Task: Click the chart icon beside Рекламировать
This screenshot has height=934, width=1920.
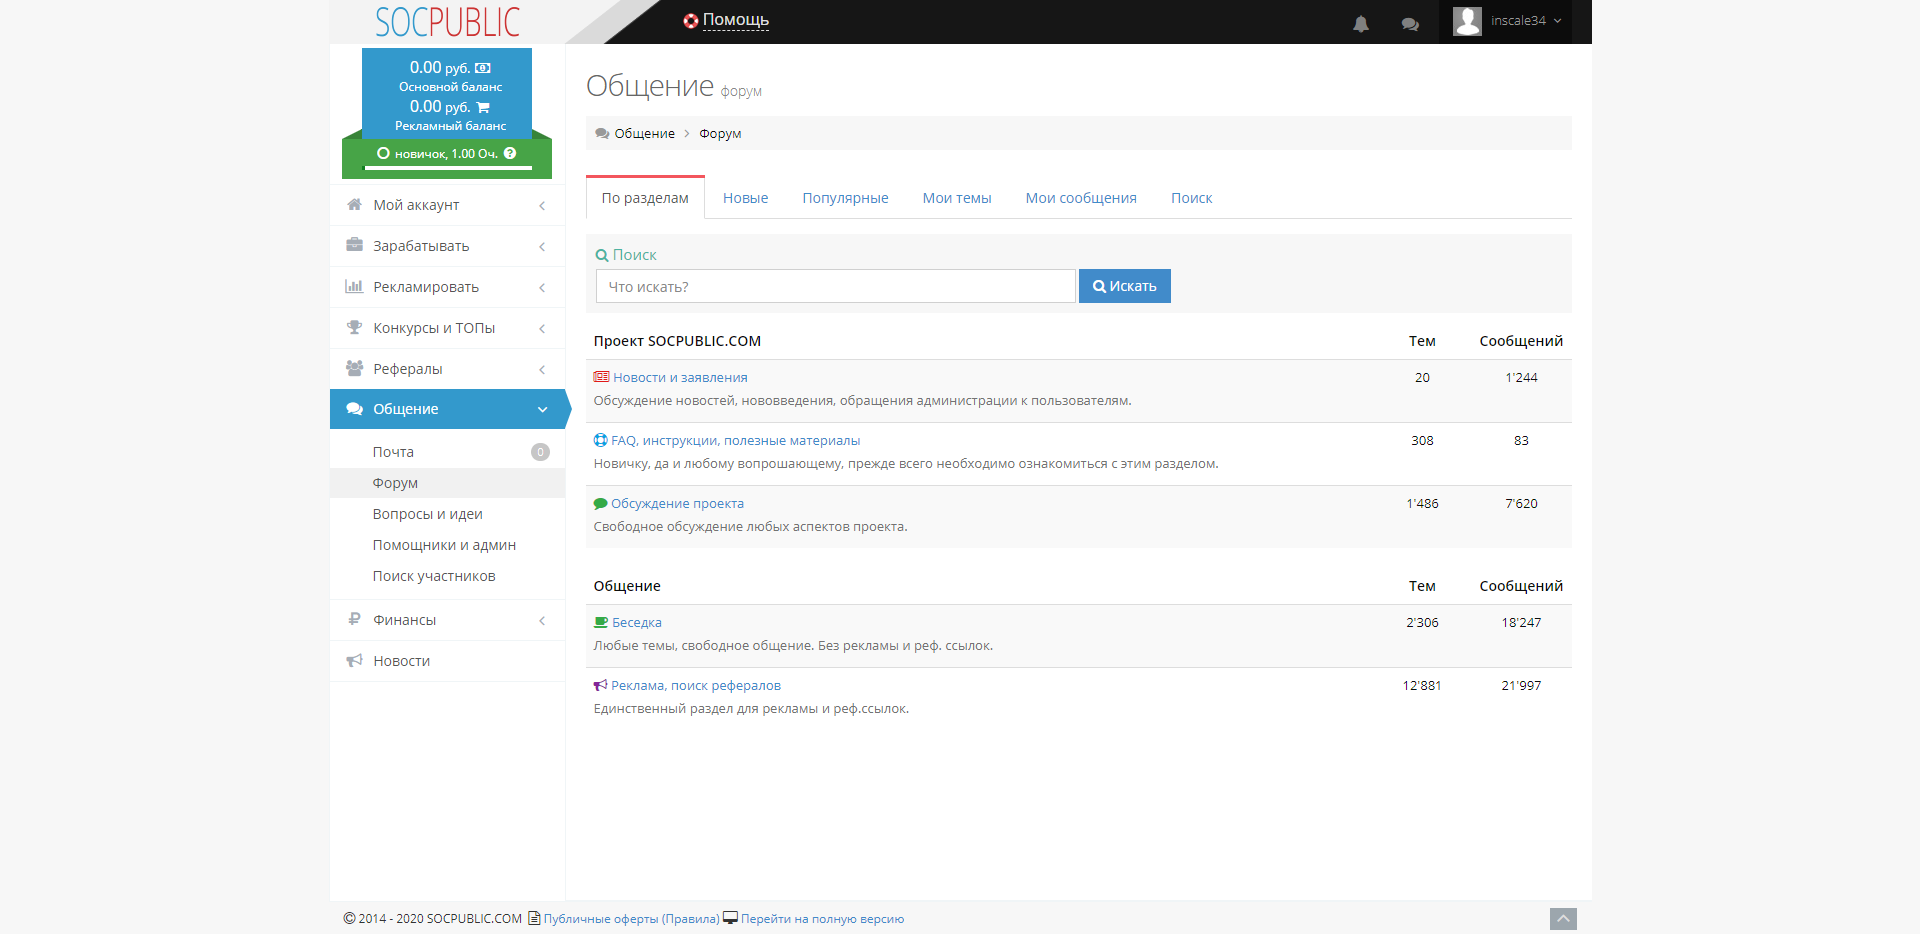Action: click(354, 286)
